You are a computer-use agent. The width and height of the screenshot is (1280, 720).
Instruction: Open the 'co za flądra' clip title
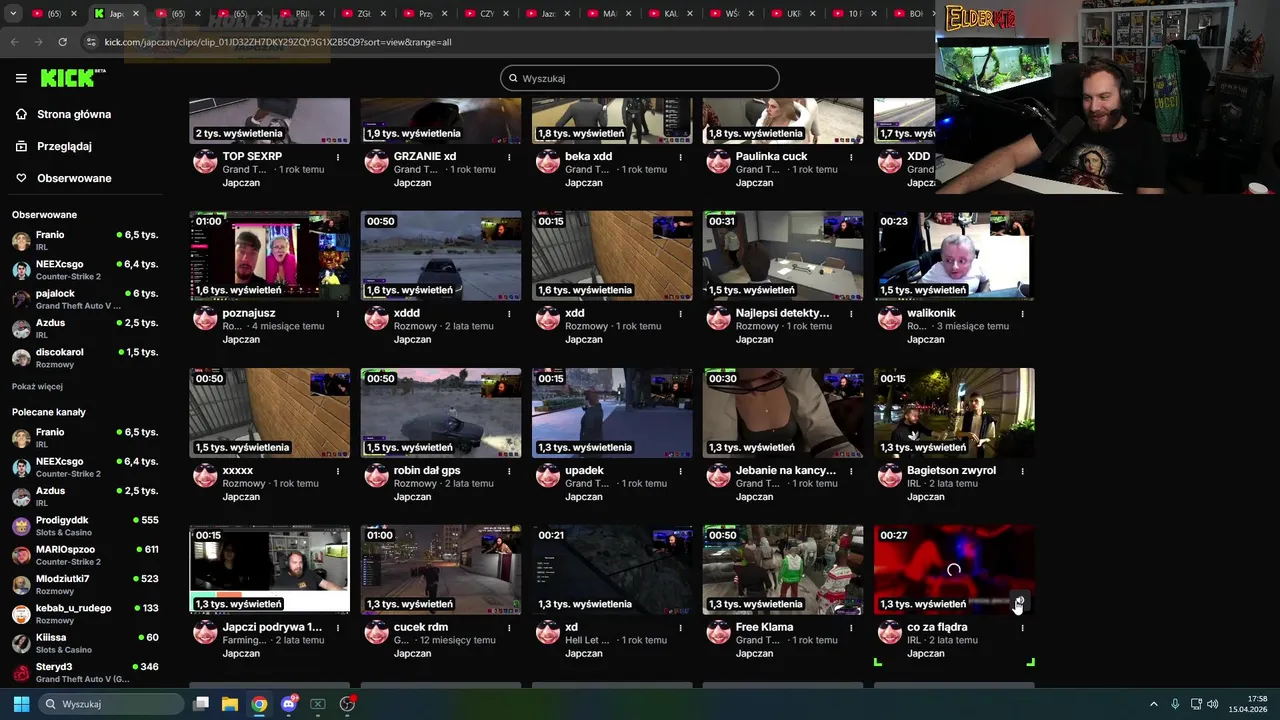point(937,627)
